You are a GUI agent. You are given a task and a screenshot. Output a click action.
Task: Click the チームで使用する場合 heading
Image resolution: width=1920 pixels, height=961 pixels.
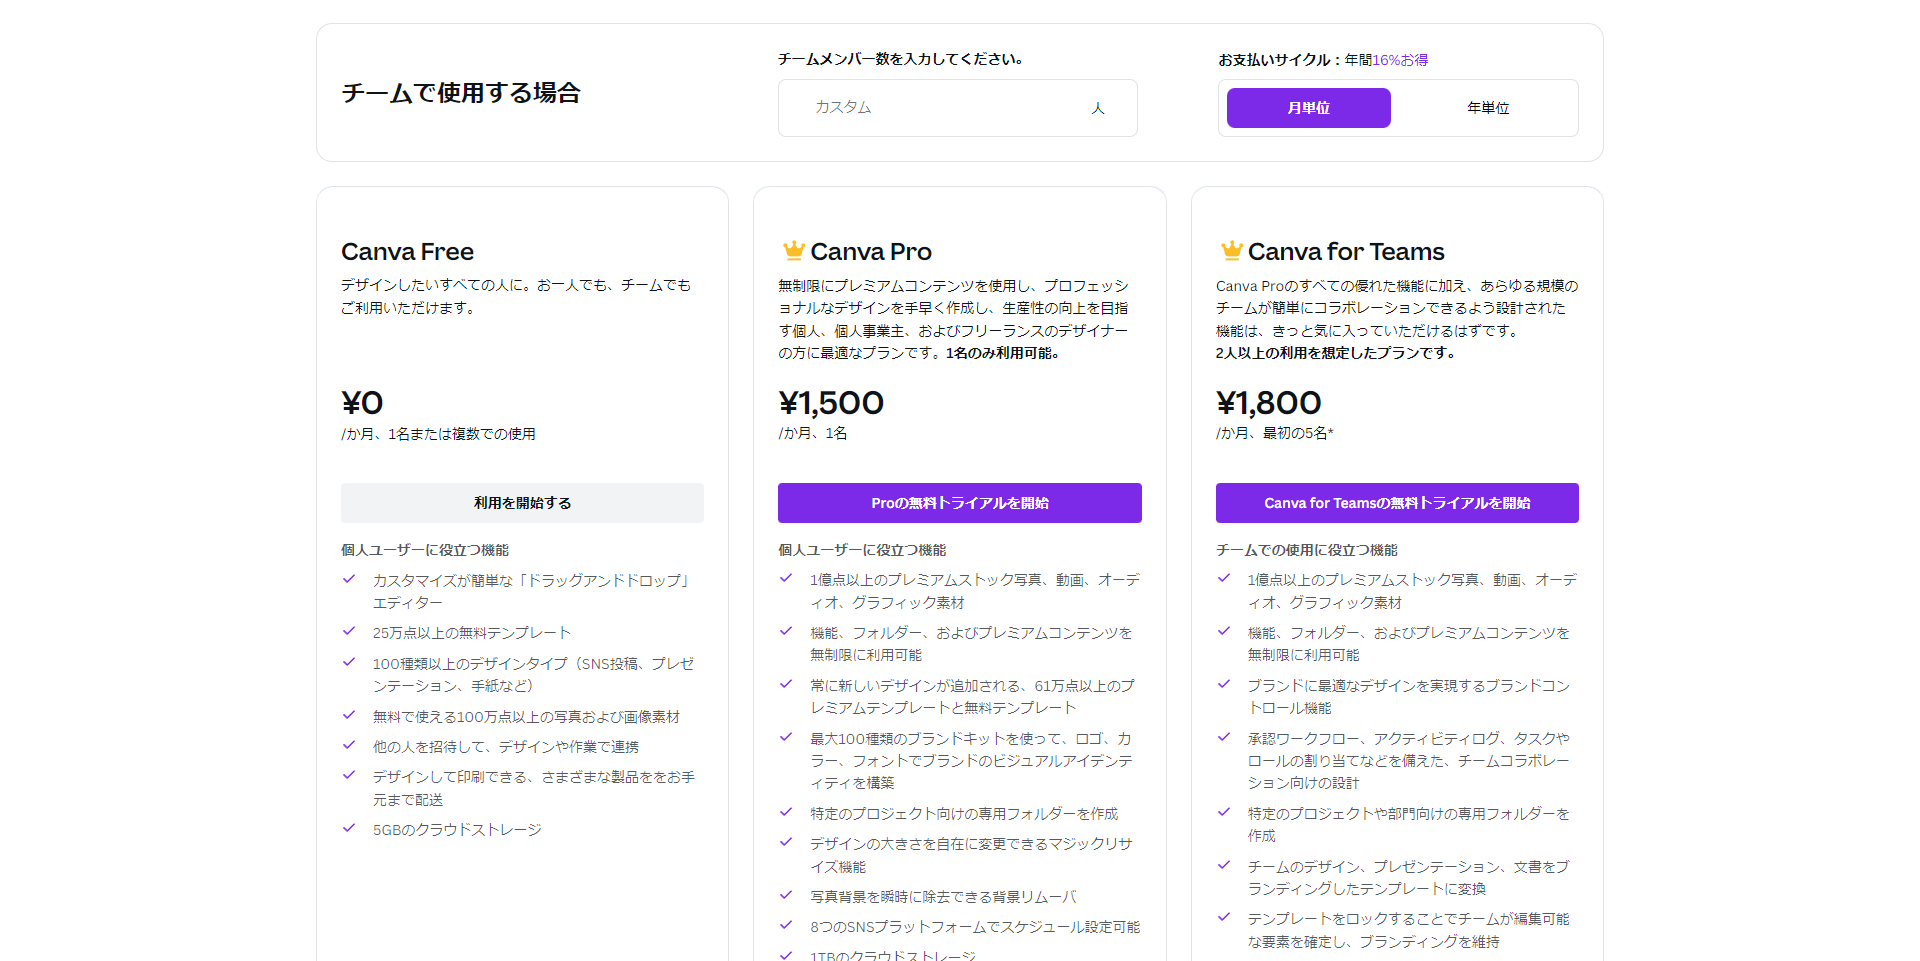(461, 93)
